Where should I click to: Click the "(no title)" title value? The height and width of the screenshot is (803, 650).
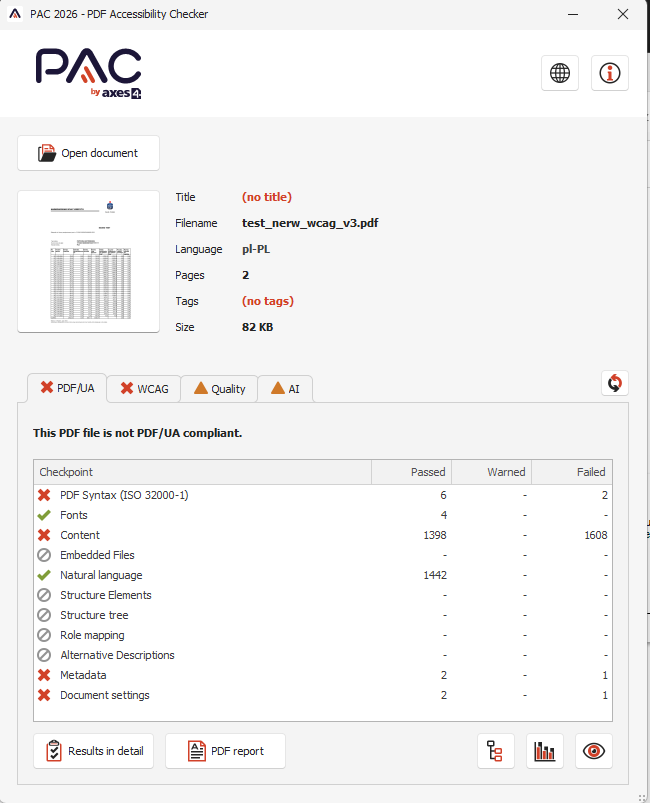click(267, 197)
